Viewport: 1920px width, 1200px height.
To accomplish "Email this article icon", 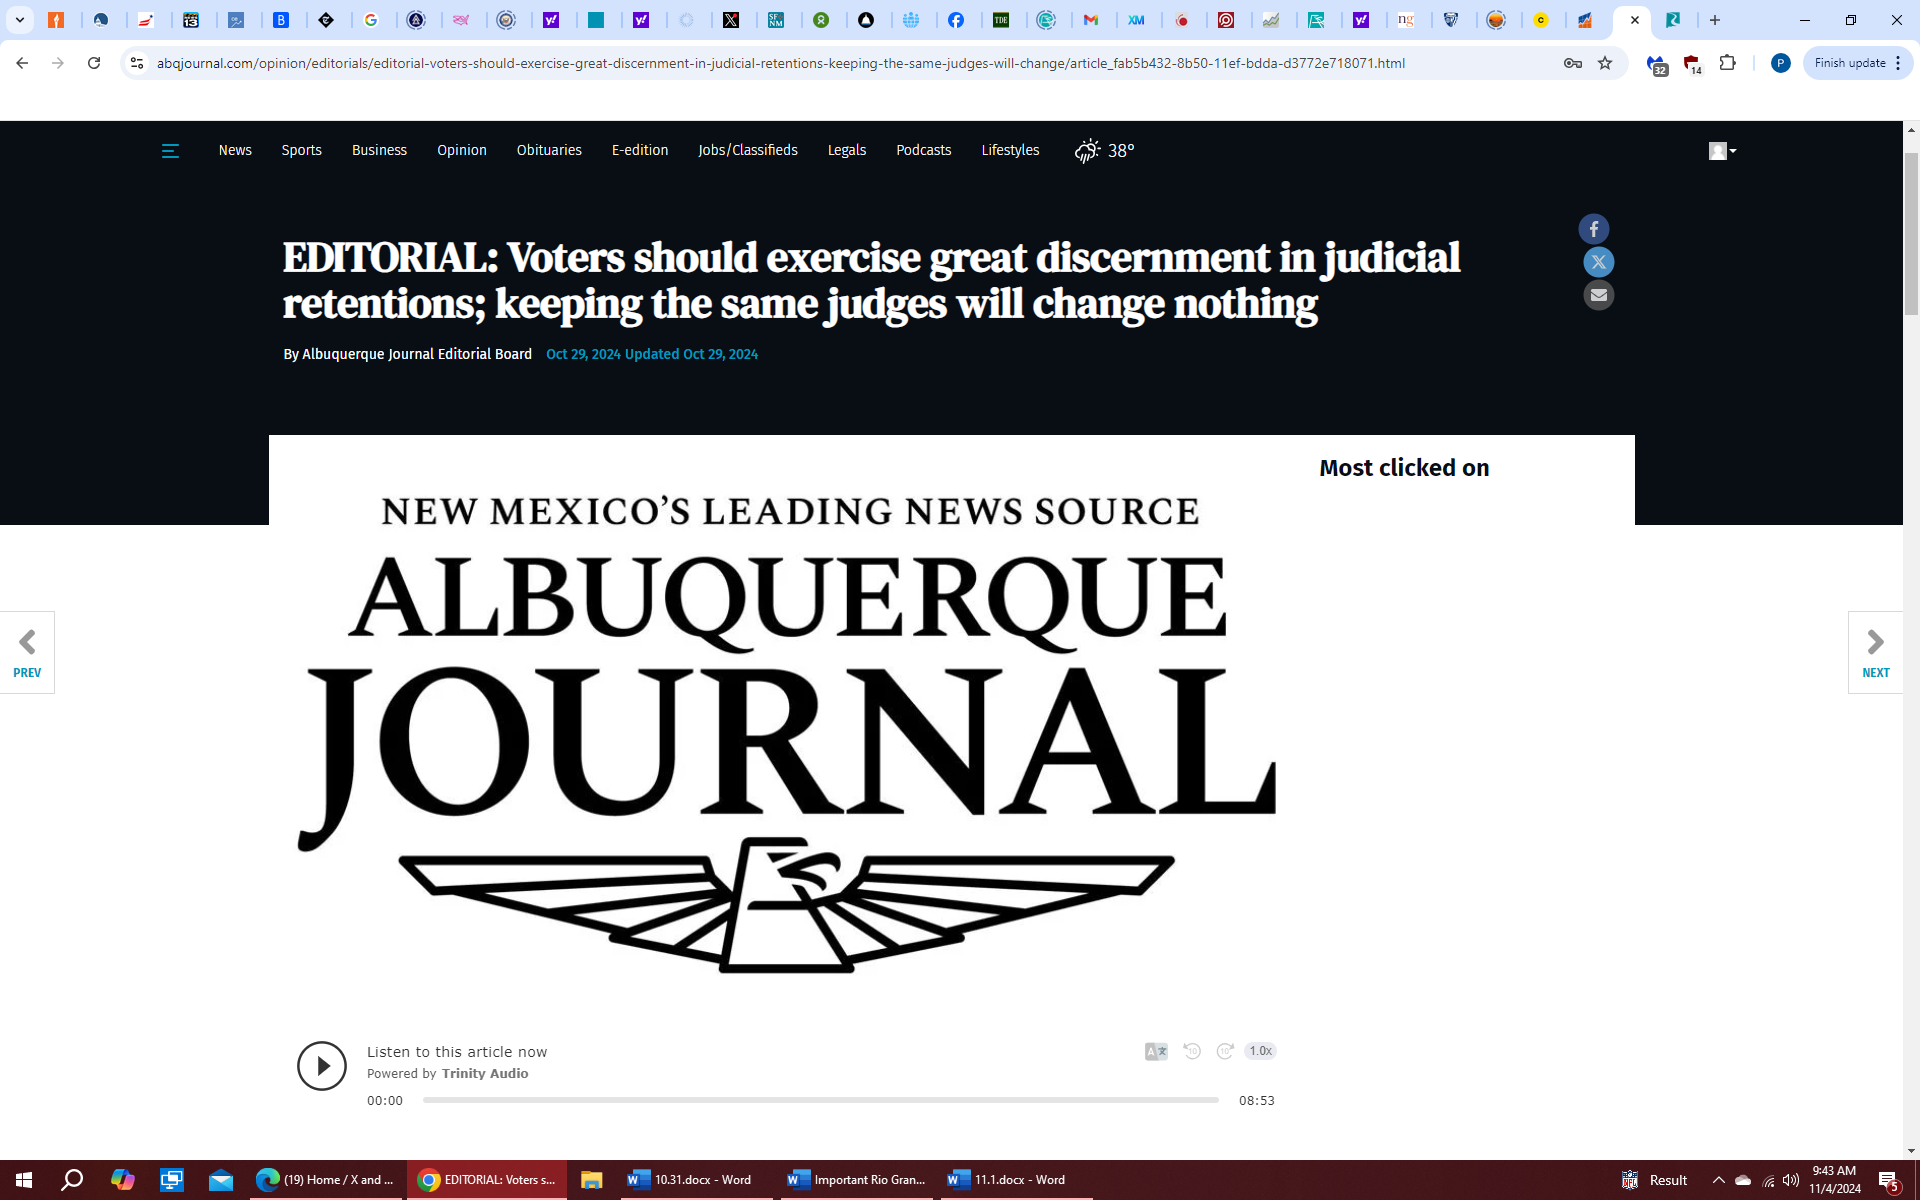I will tap(1598, 295).
